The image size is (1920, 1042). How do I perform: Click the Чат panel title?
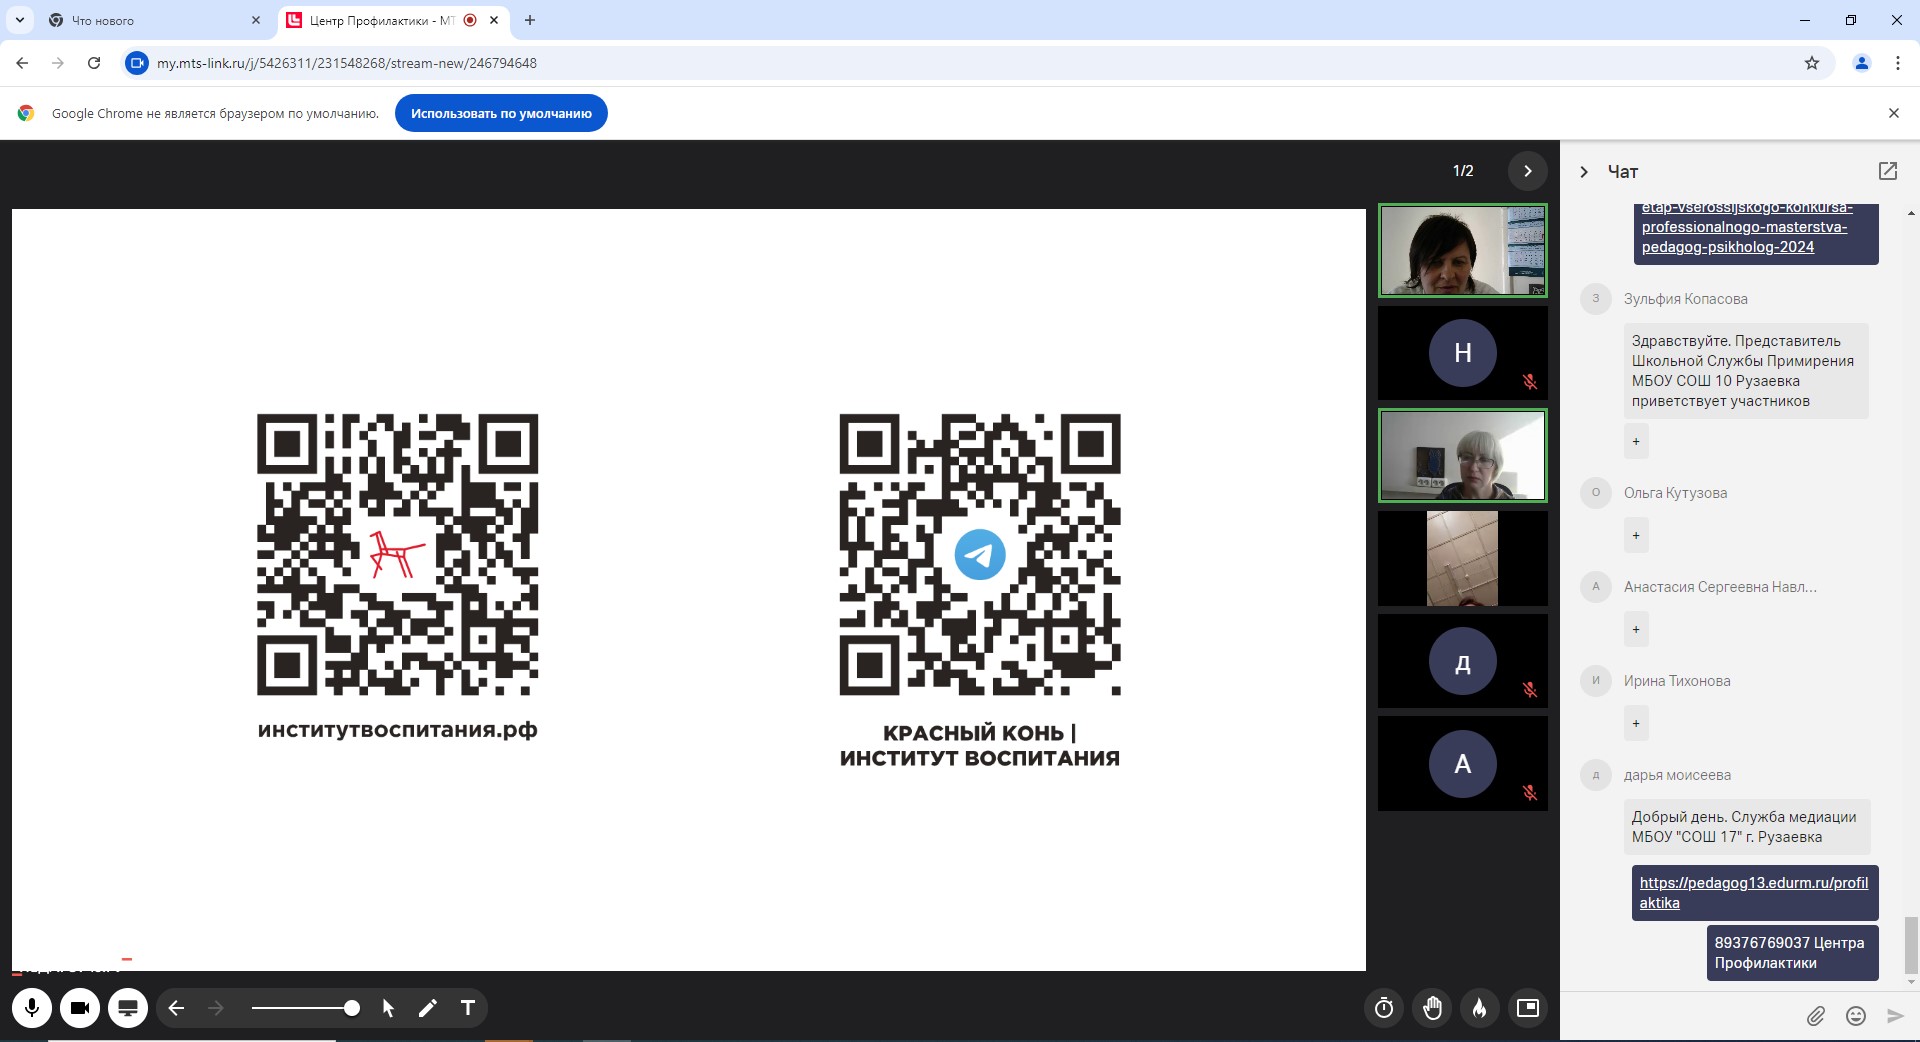[x=1623, y=172]
